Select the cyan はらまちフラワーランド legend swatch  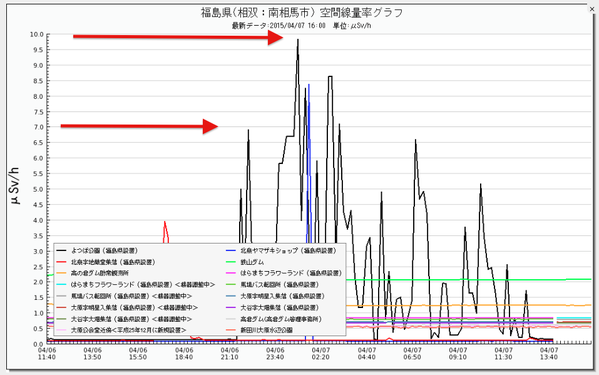(61, 285)
